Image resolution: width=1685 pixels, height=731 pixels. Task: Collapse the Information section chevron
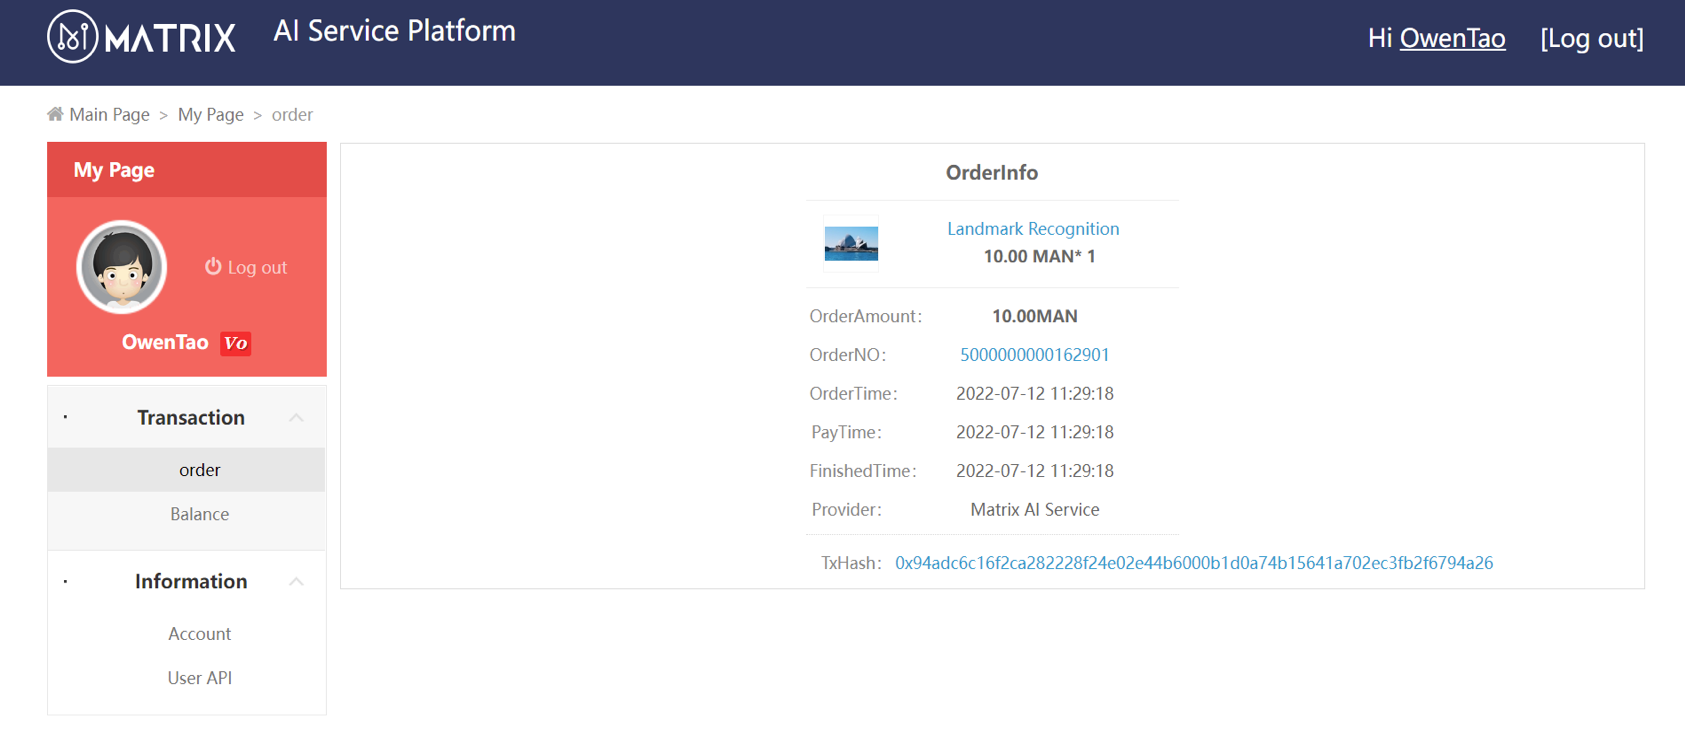click(x=296, y=582)
